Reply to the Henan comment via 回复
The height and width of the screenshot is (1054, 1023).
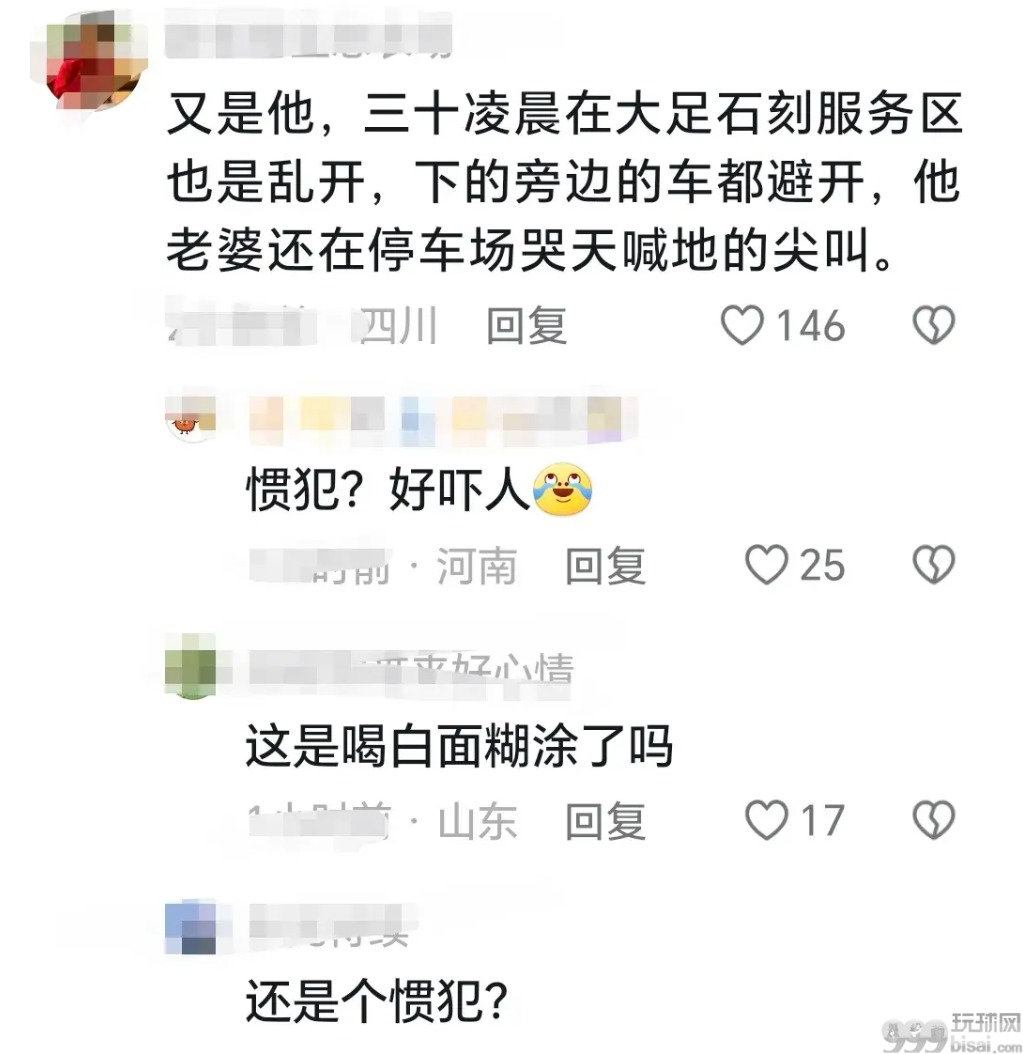coord(605,565)
